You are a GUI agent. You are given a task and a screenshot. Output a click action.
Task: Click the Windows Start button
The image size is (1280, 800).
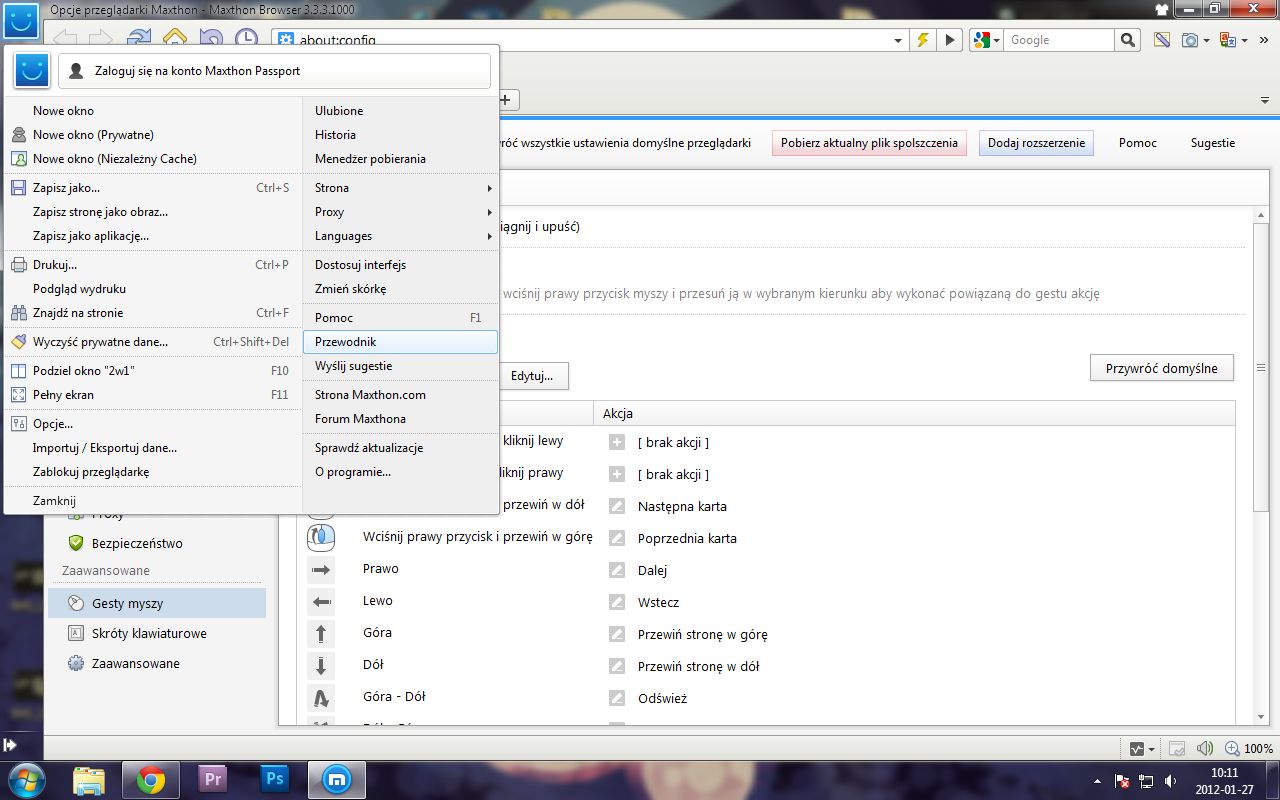tap(28, 779)
